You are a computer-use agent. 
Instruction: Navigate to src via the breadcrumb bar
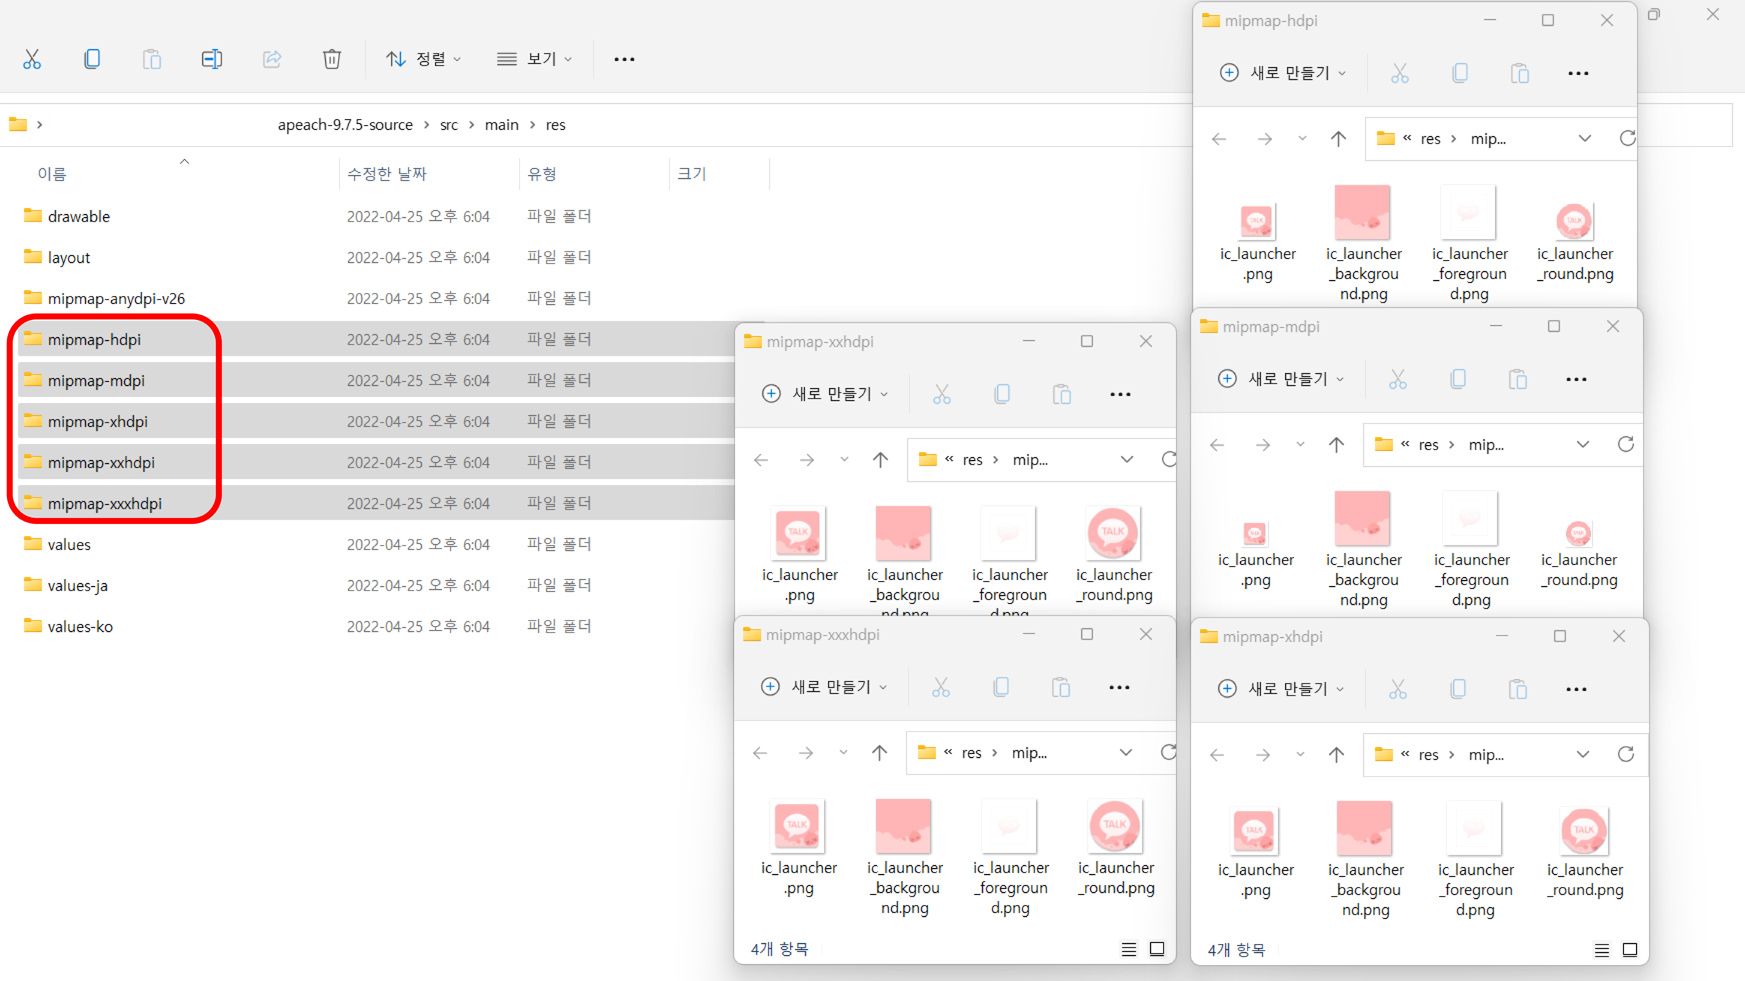448,124
